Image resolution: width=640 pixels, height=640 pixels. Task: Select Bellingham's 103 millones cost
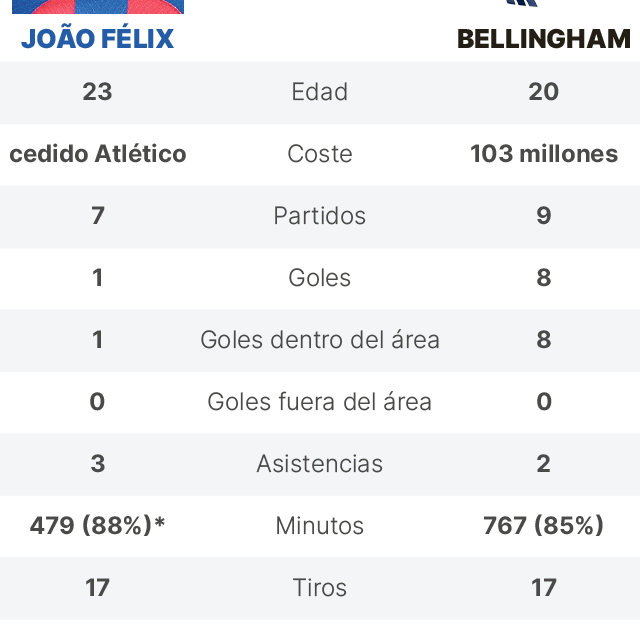[x=544, y=154]
